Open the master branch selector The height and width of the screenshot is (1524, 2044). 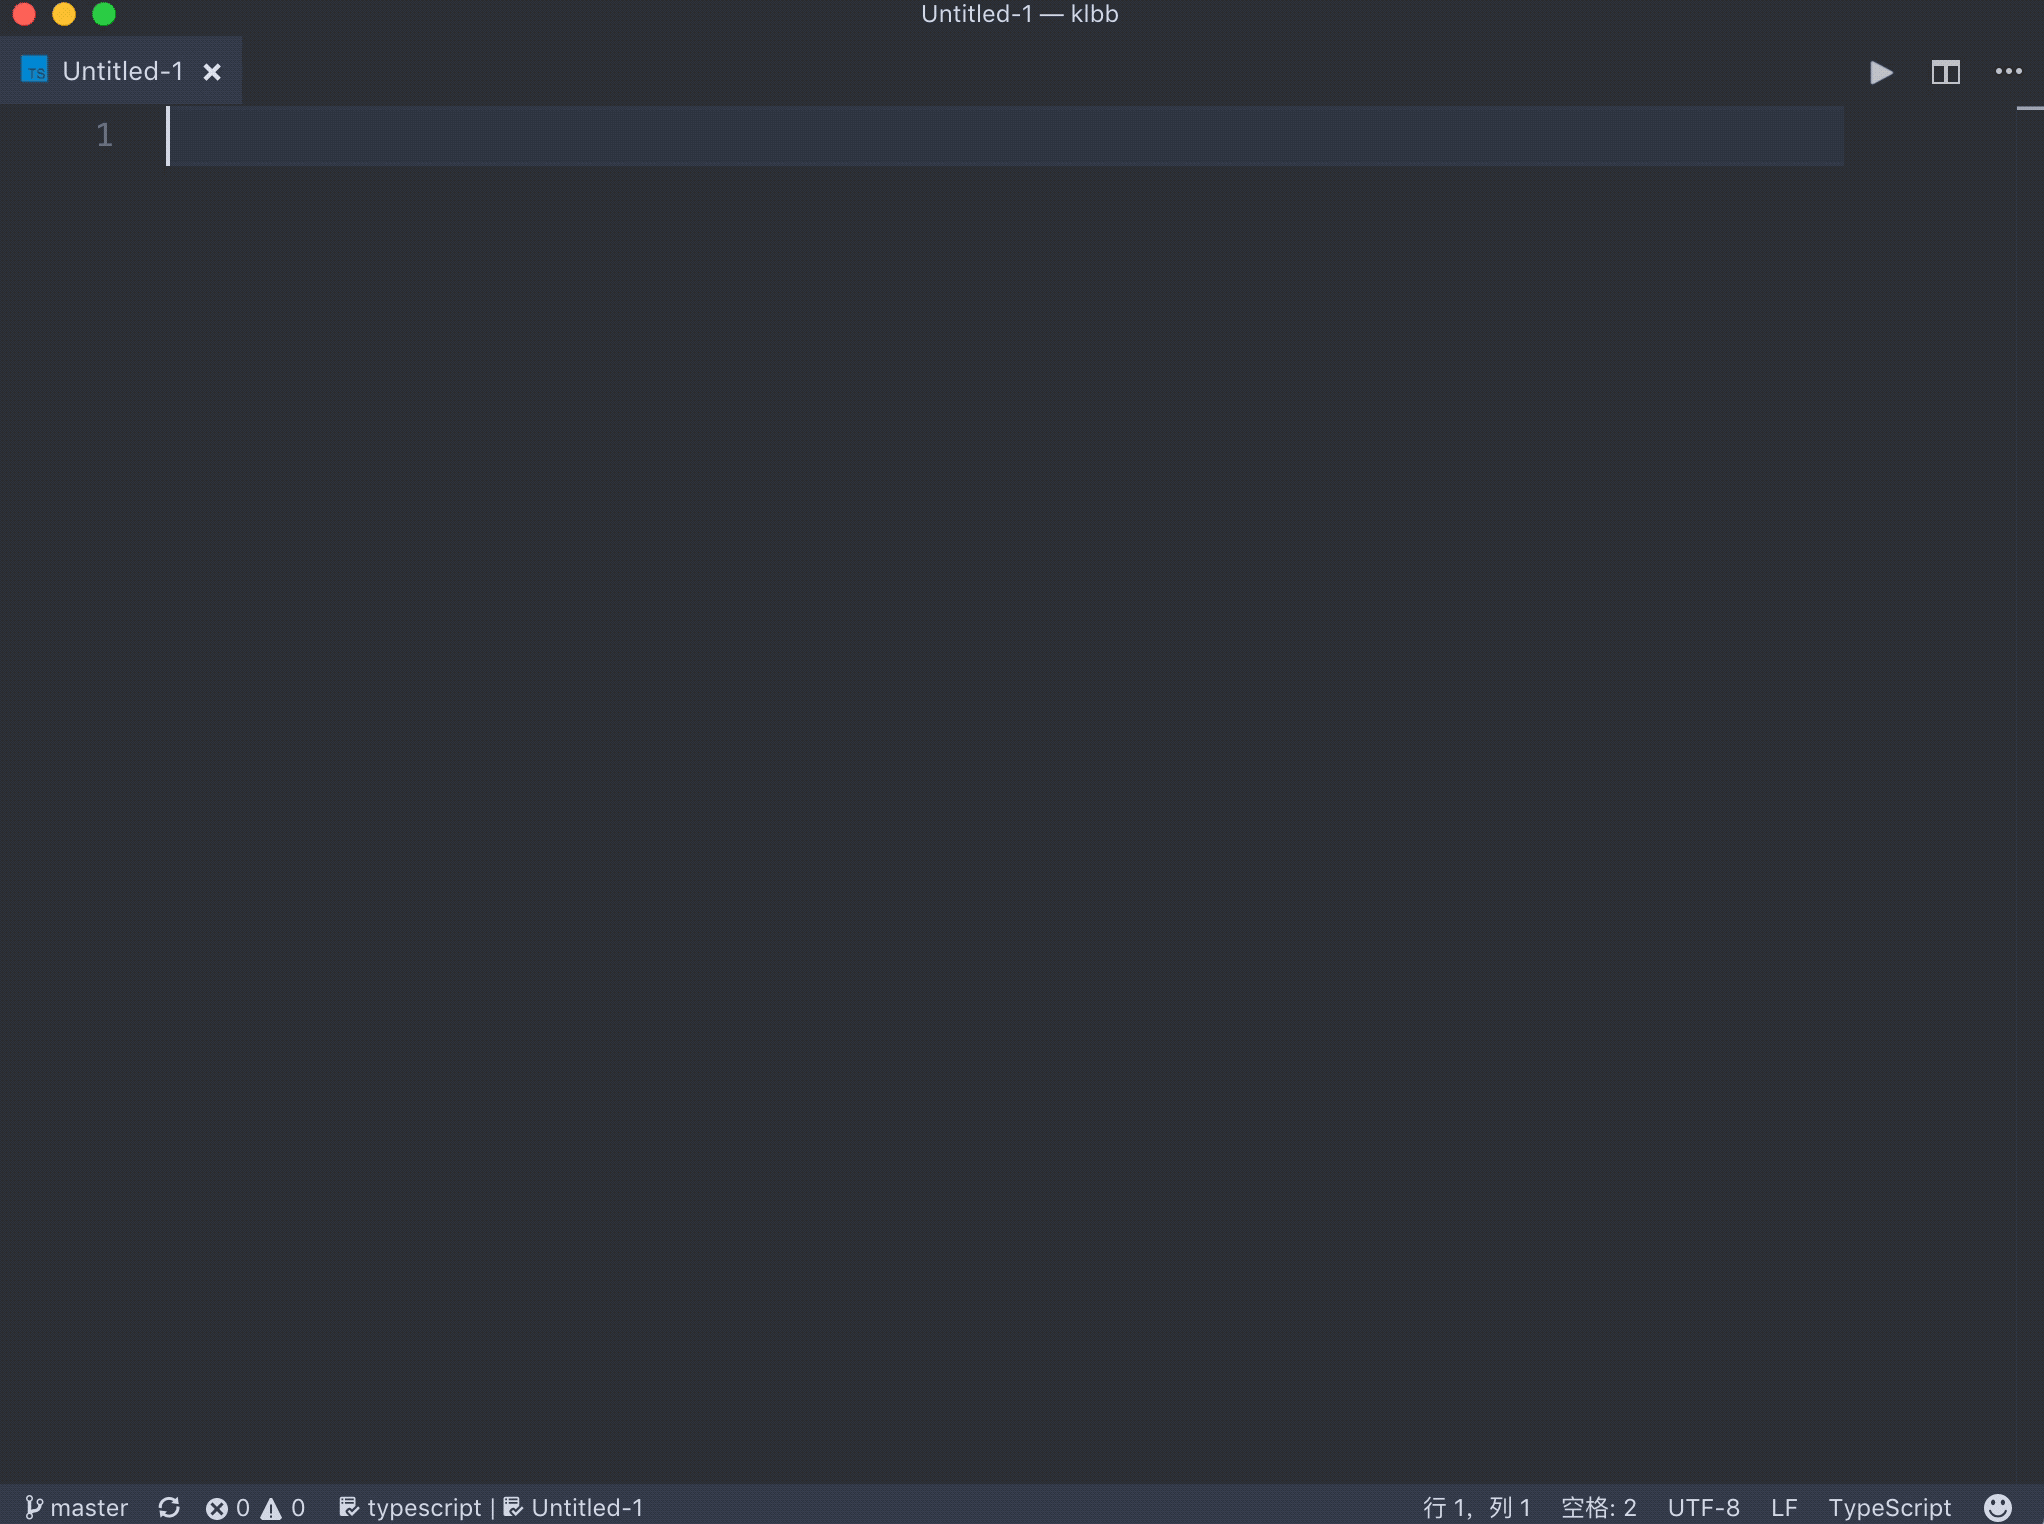coord(77,1507)
